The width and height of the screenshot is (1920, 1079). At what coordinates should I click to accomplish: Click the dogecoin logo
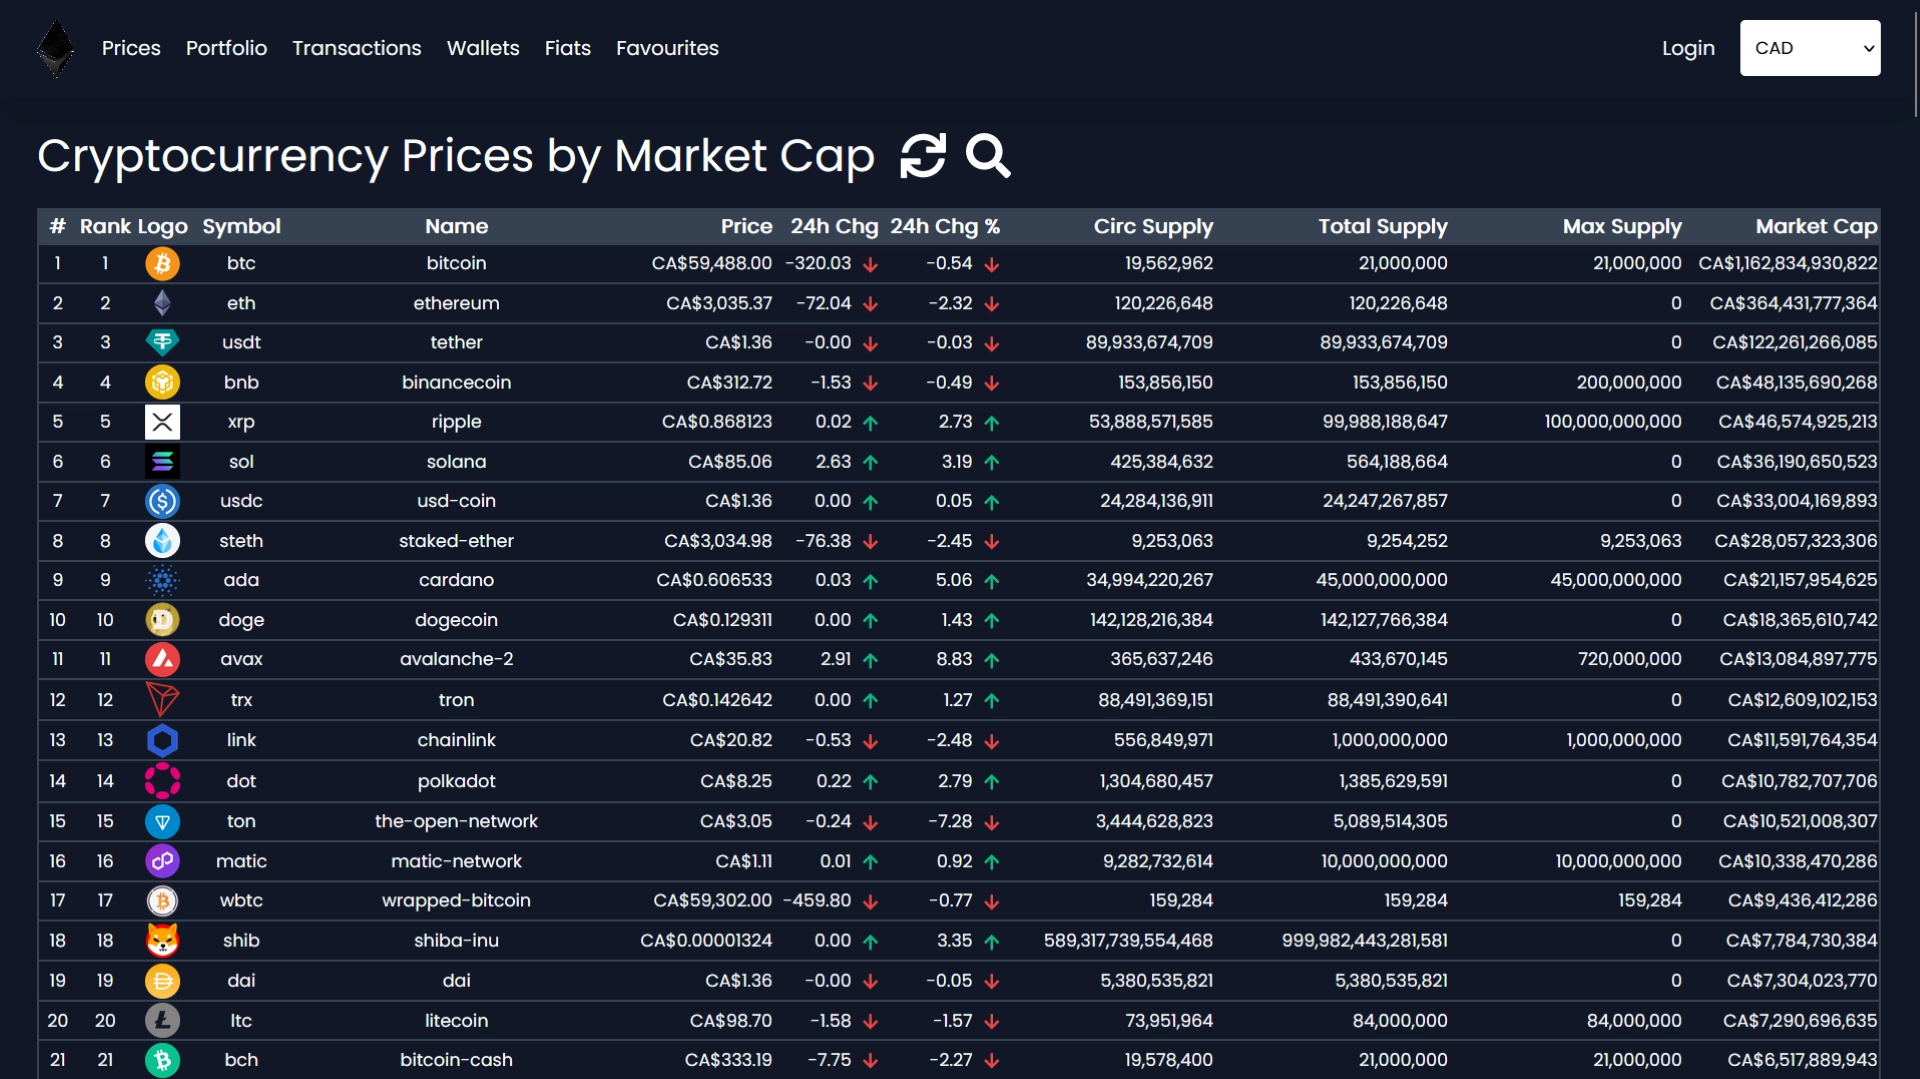point(162,620)
